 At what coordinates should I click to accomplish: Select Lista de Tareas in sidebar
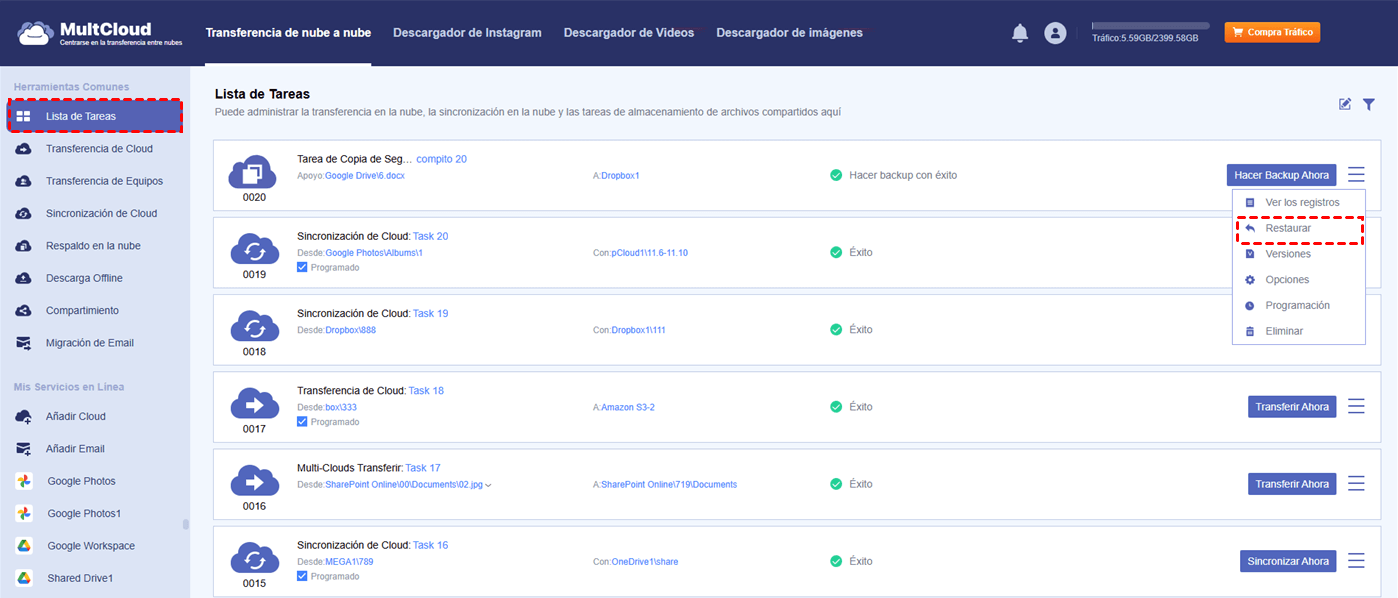(x=95, y=116)
